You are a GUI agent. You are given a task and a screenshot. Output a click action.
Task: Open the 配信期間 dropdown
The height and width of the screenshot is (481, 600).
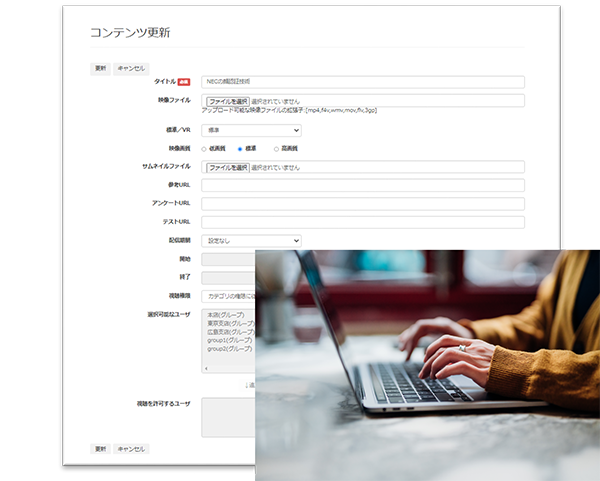click(251, 241)
